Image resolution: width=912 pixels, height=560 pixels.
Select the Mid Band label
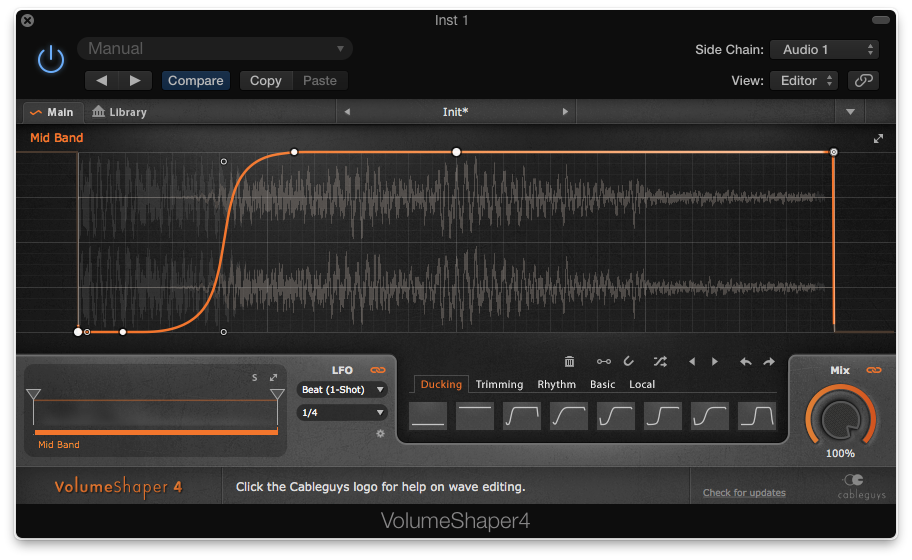(x=56, y=138)
